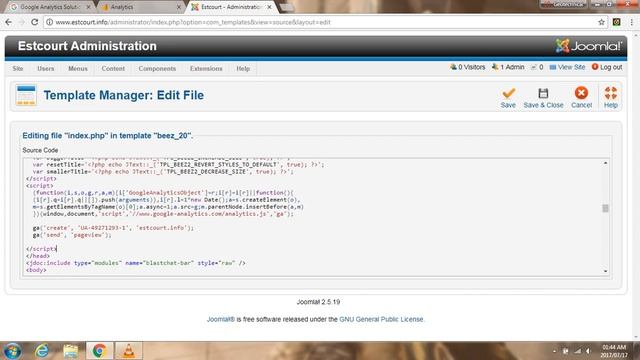Open the Joomla! footer link
Image resolution: width=640 pixels, height=360 pixels.
pos(220,319)
